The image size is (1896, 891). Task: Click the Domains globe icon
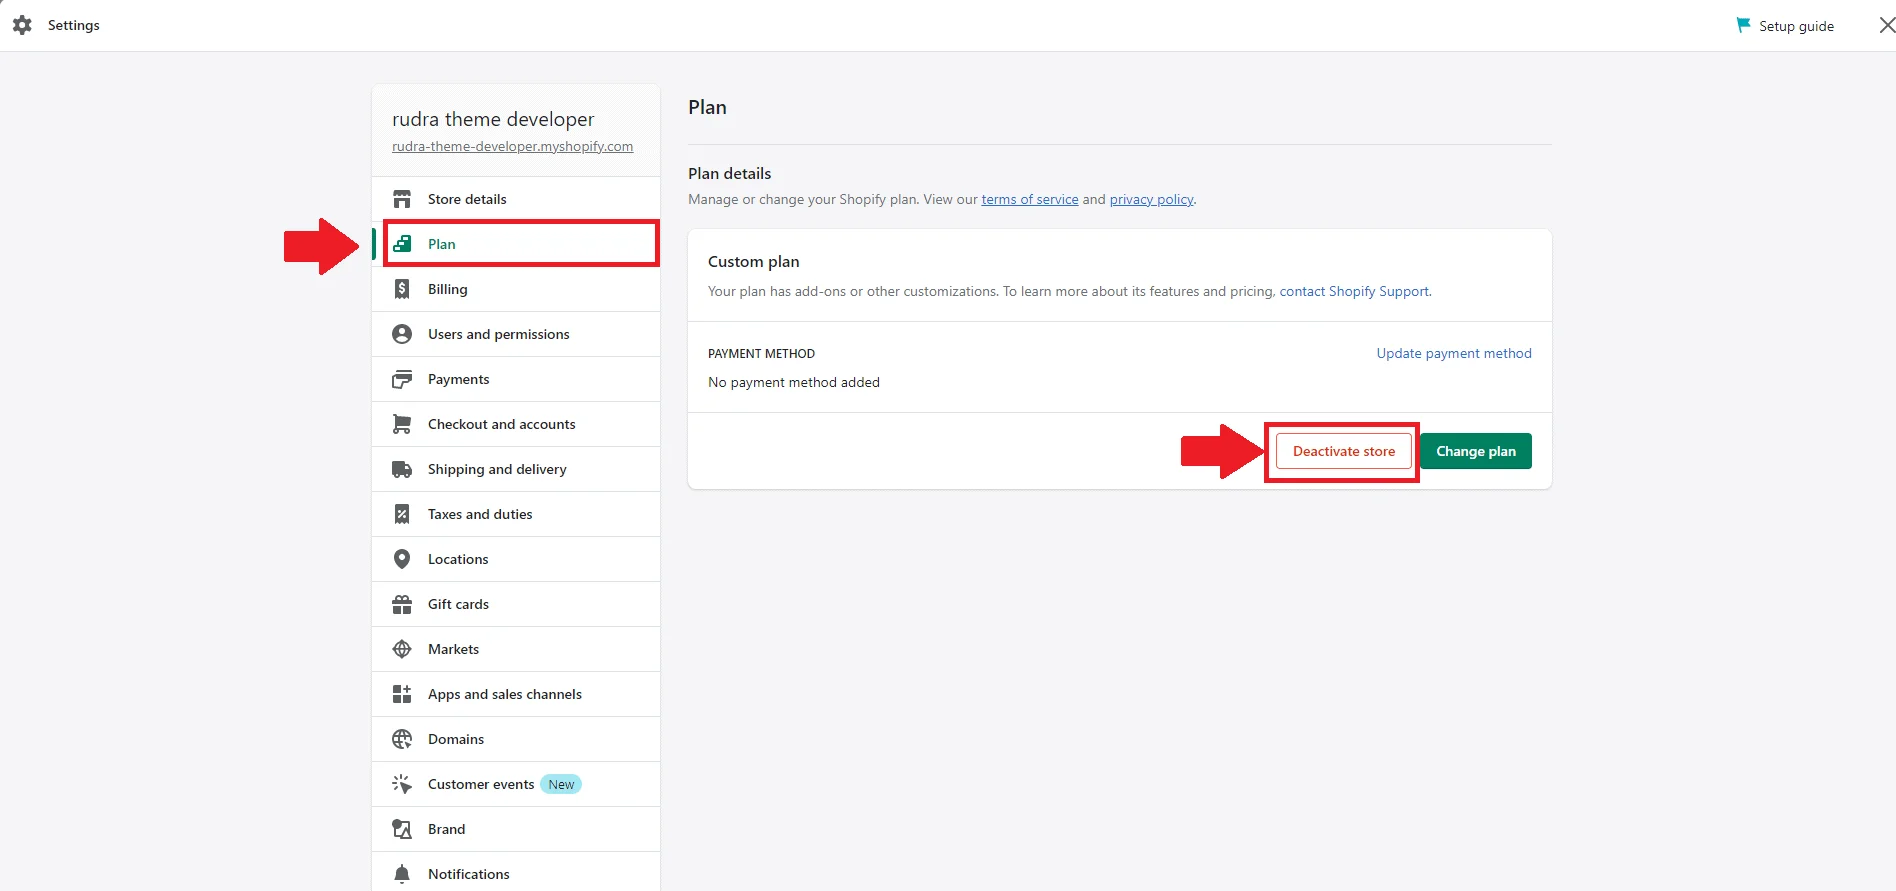tap(402, 739)
